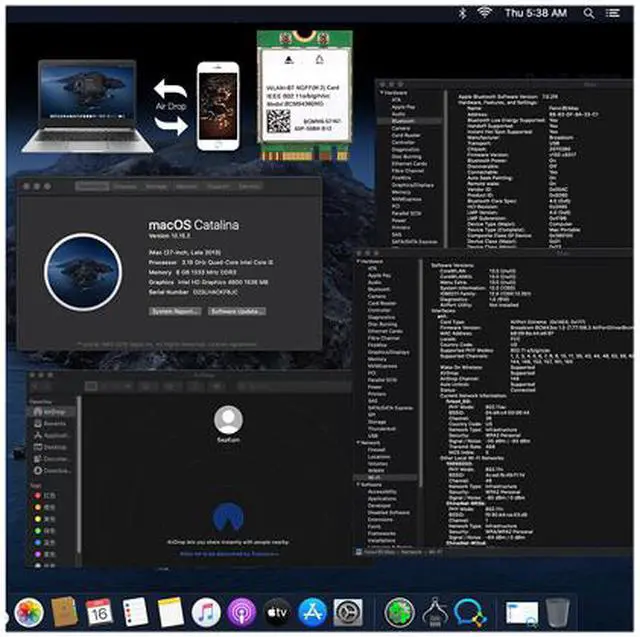This screenshot has width=640, height=637.
Task: Open Photos from the Dock
Action: point(28,612)
